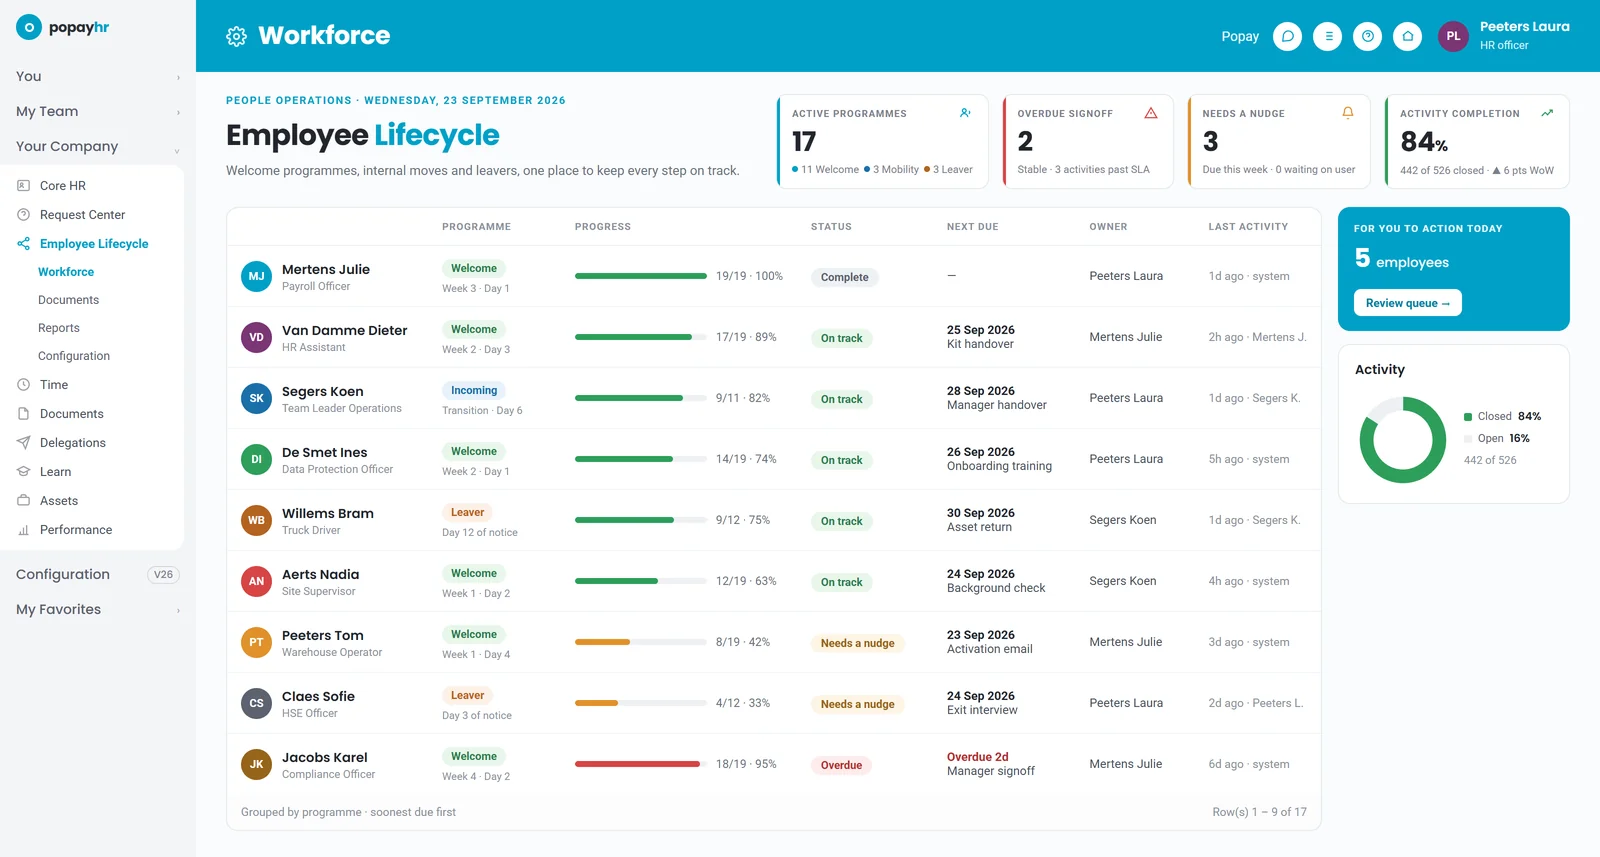Click the Core HR sidebar icon

pyautogui.click(x=24, y=186)
